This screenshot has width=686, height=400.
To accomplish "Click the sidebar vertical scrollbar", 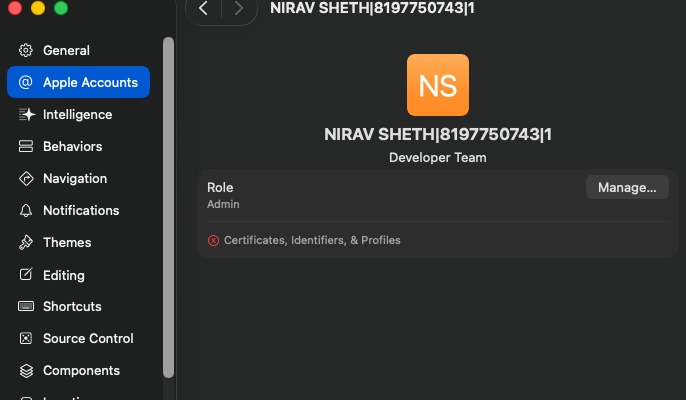I will click(168, 207).
